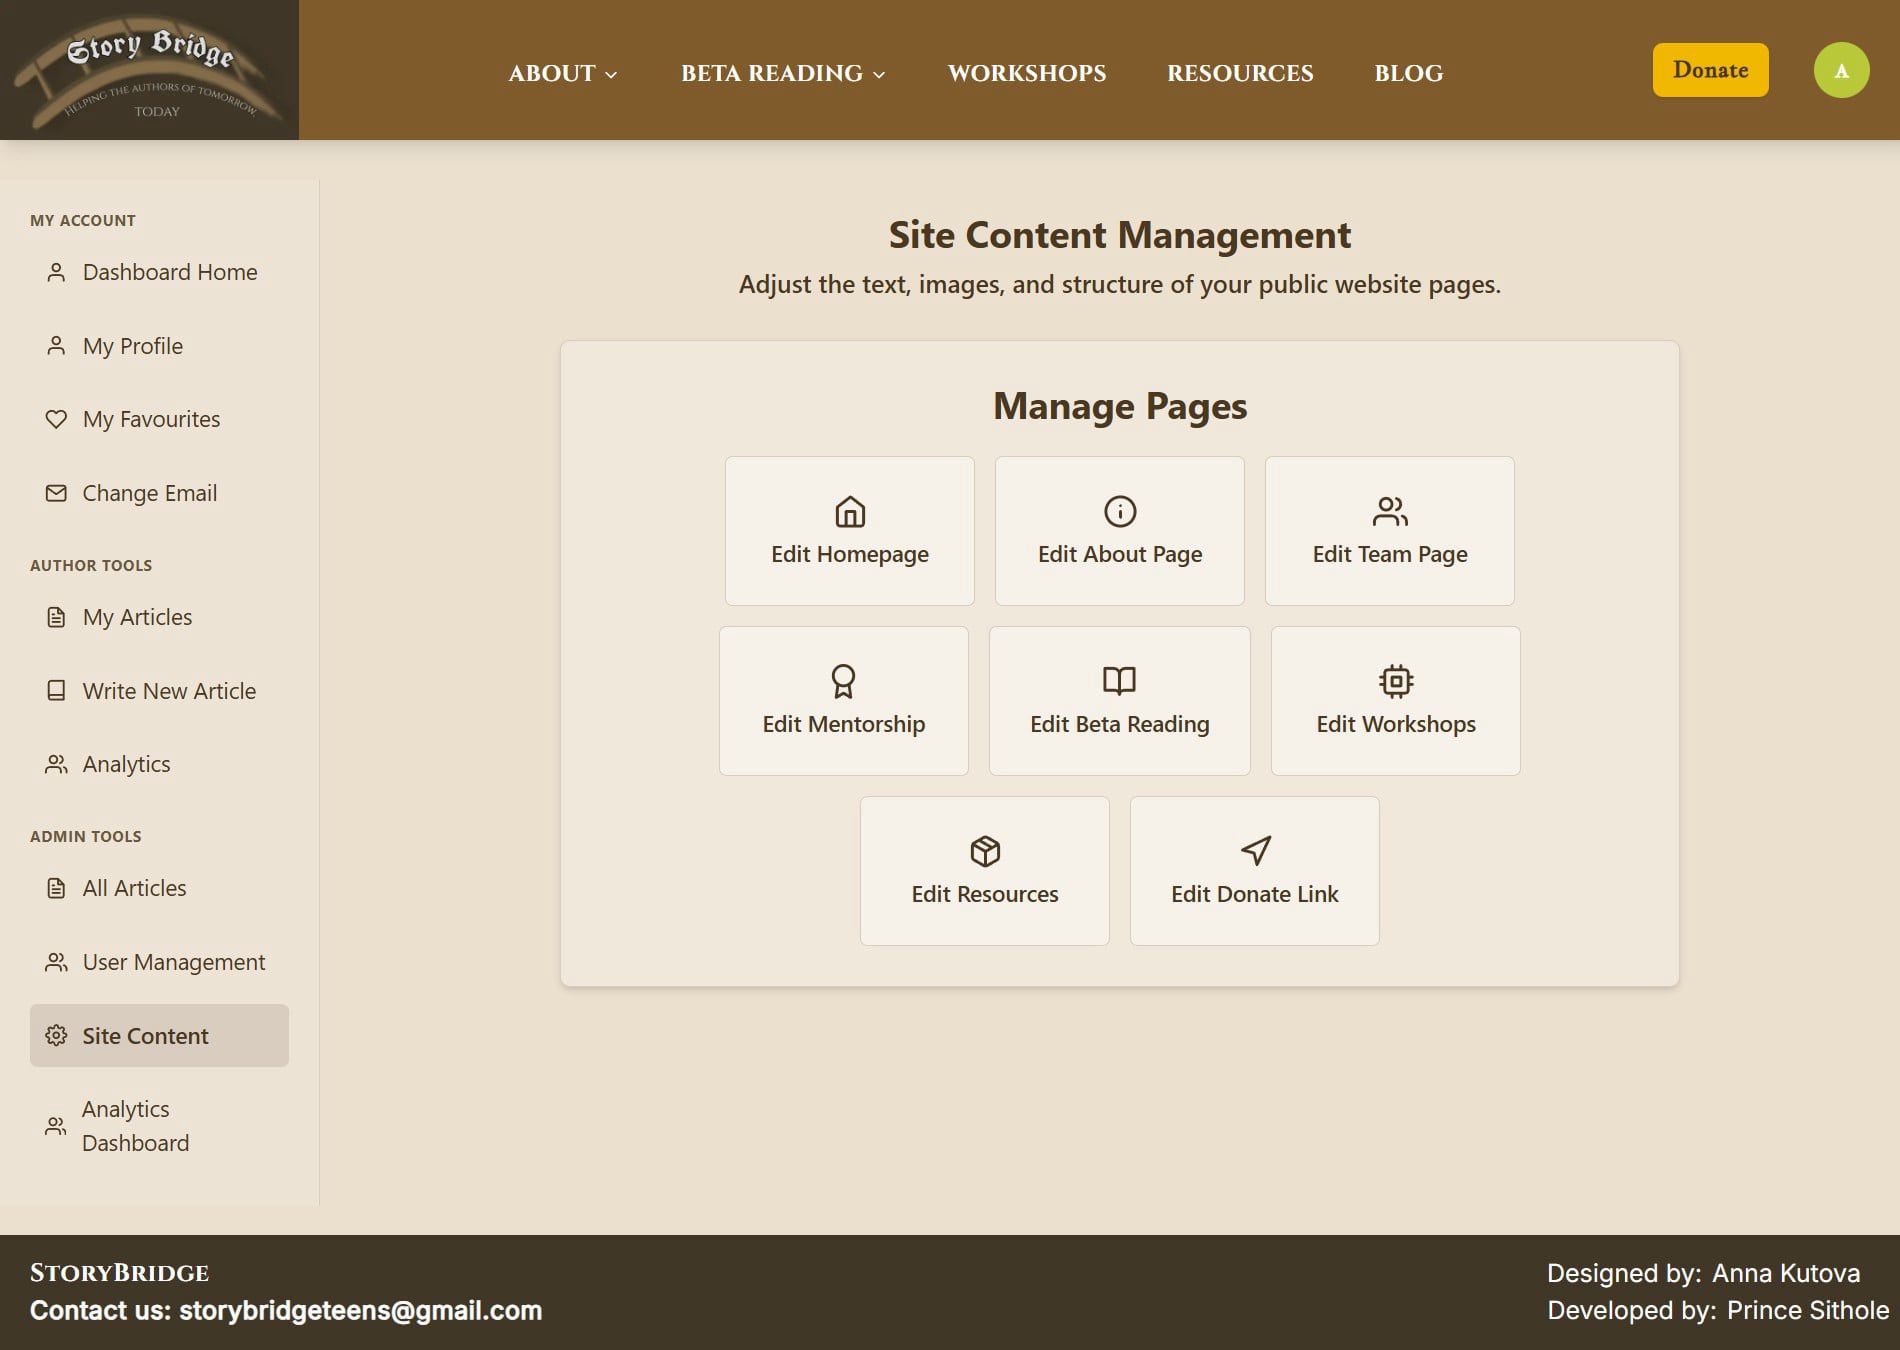This screenshot has height=1350, width=1900.
Task: Select the info icon above Edit About Page
Action: pyautogui.click(x=1119, y=510)
